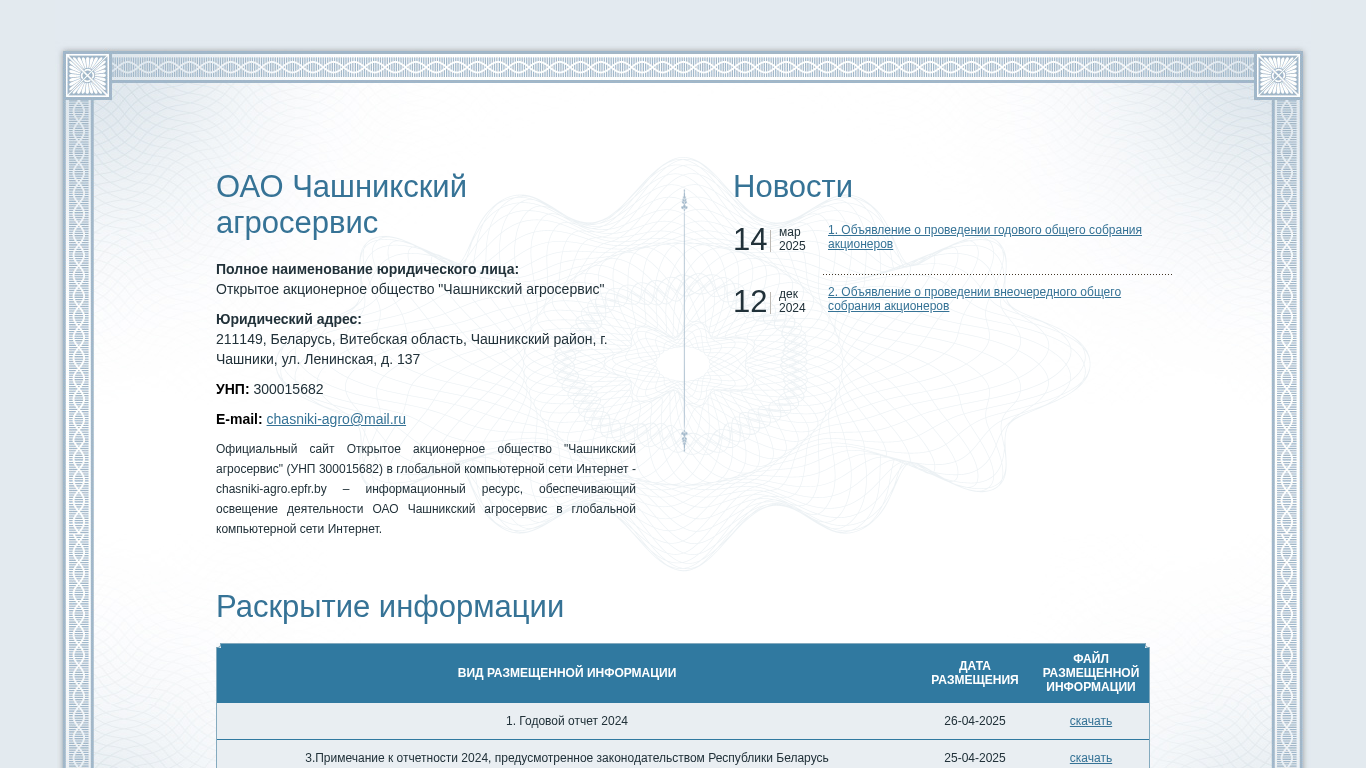This screenshot has width=1366, height=768.
Task: Click the ВИД РАЗМЕЩЕННОЙ ИНФОРМАЦИИ column header
Action: click(566, 673)
